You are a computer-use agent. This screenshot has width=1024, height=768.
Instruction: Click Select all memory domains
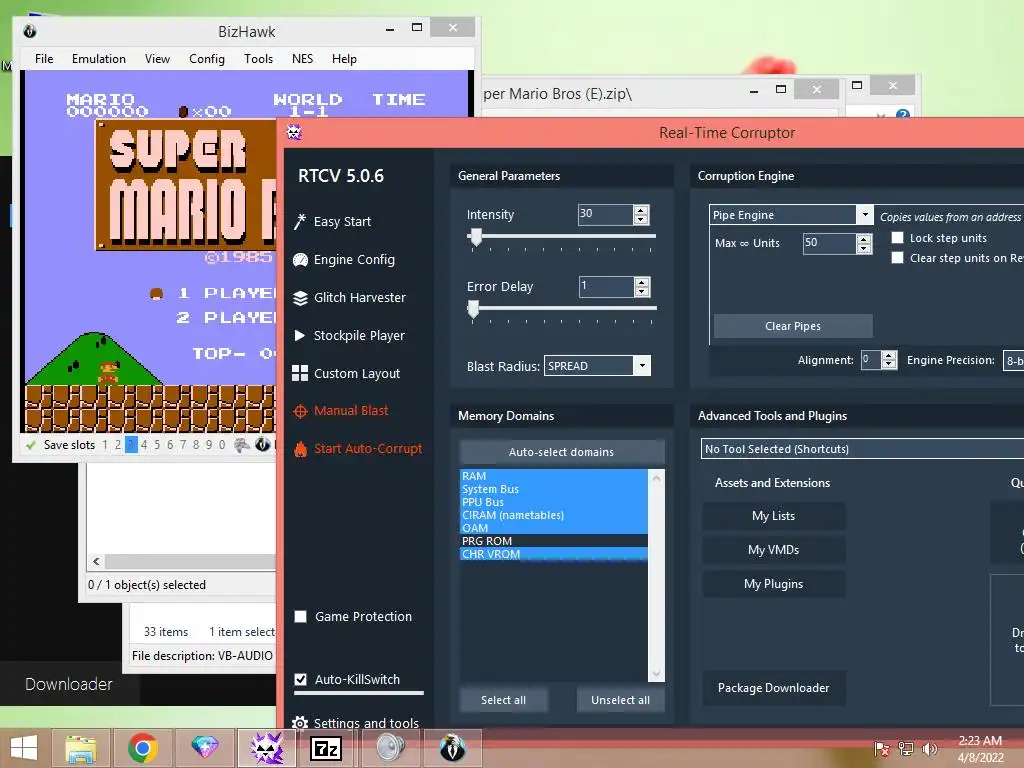point(504,700)
